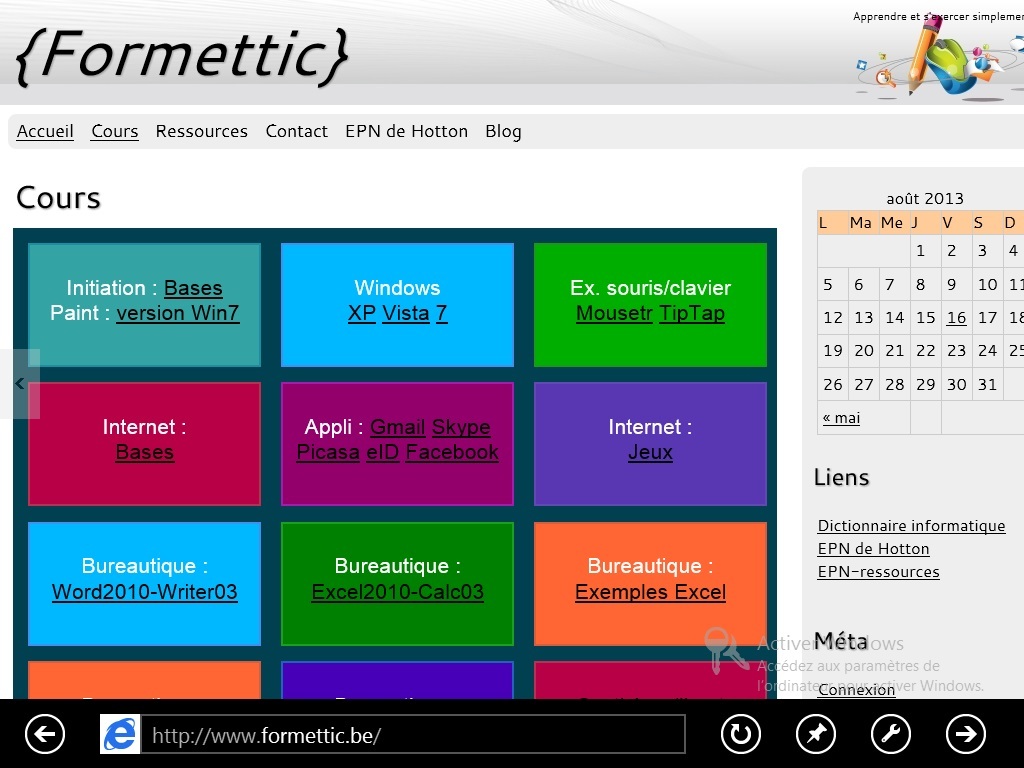Open the Cours menu item
The width and height of the screenshot is (1024, 768).
point(115,131)
